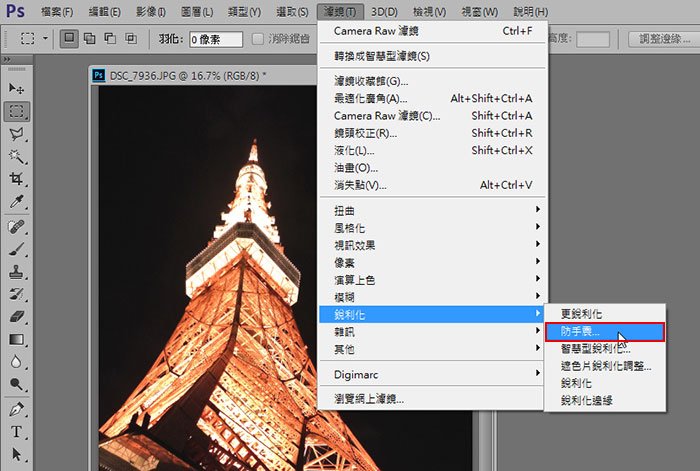Click the 高度 height input field

[592, 39]
